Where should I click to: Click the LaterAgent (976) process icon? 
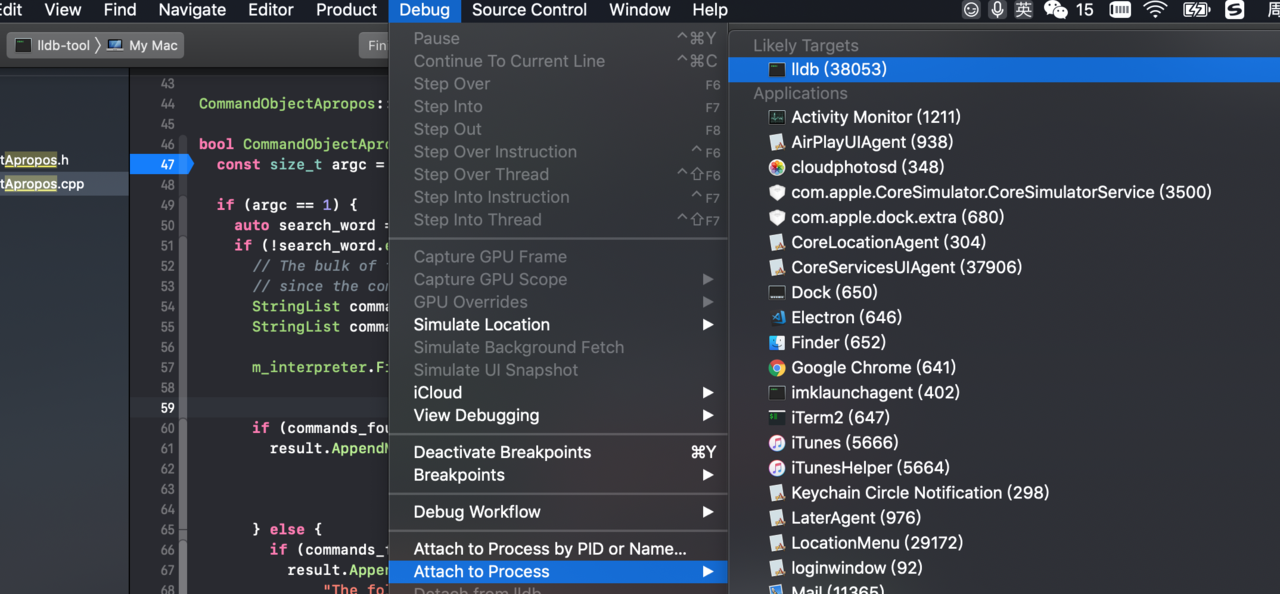pyautogui.click(x=777, y=517)
